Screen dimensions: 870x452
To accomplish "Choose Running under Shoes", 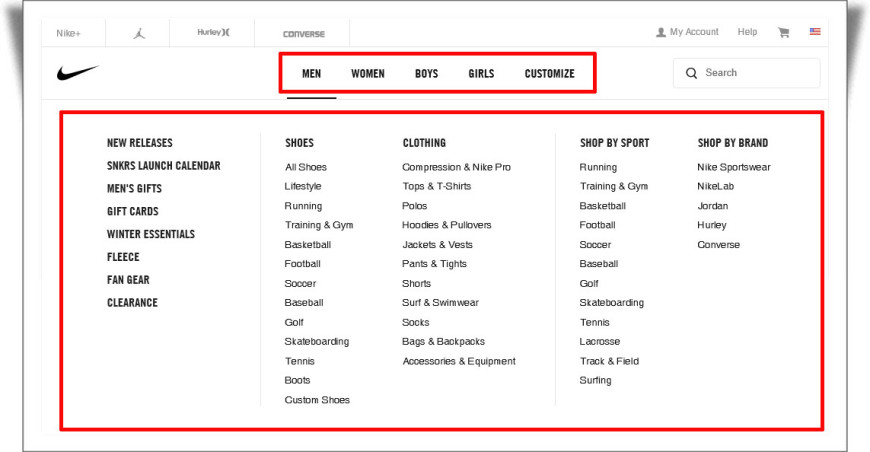I will point(303,206).
